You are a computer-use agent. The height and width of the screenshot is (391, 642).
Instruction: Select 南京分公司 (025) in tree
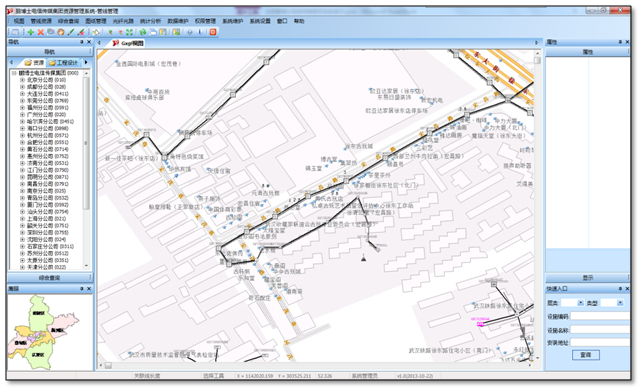click(46, 191)
